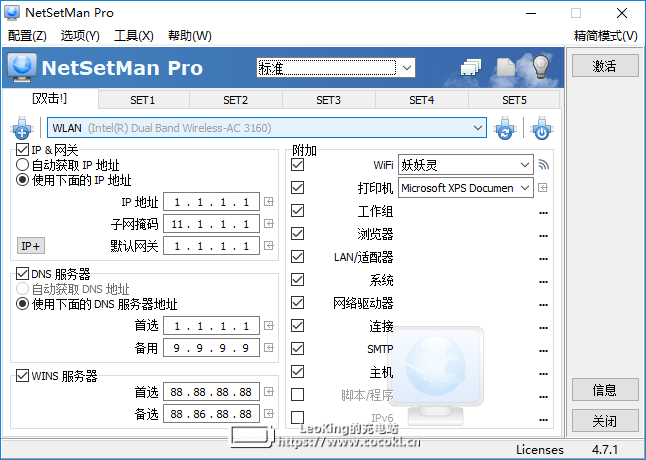Click the WiFi signal scan icon
Viewport: 646px width, 460px height.
click(543, 165)
